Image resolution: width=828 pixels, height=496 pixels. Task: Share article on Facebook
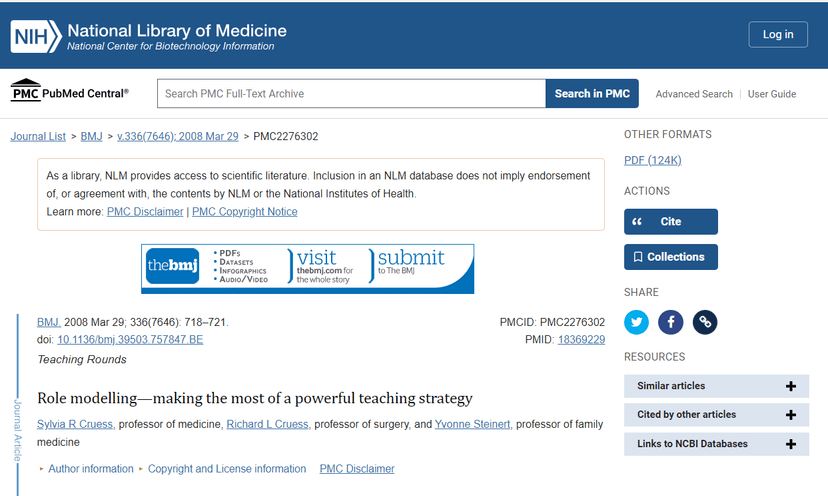[671, 322]
